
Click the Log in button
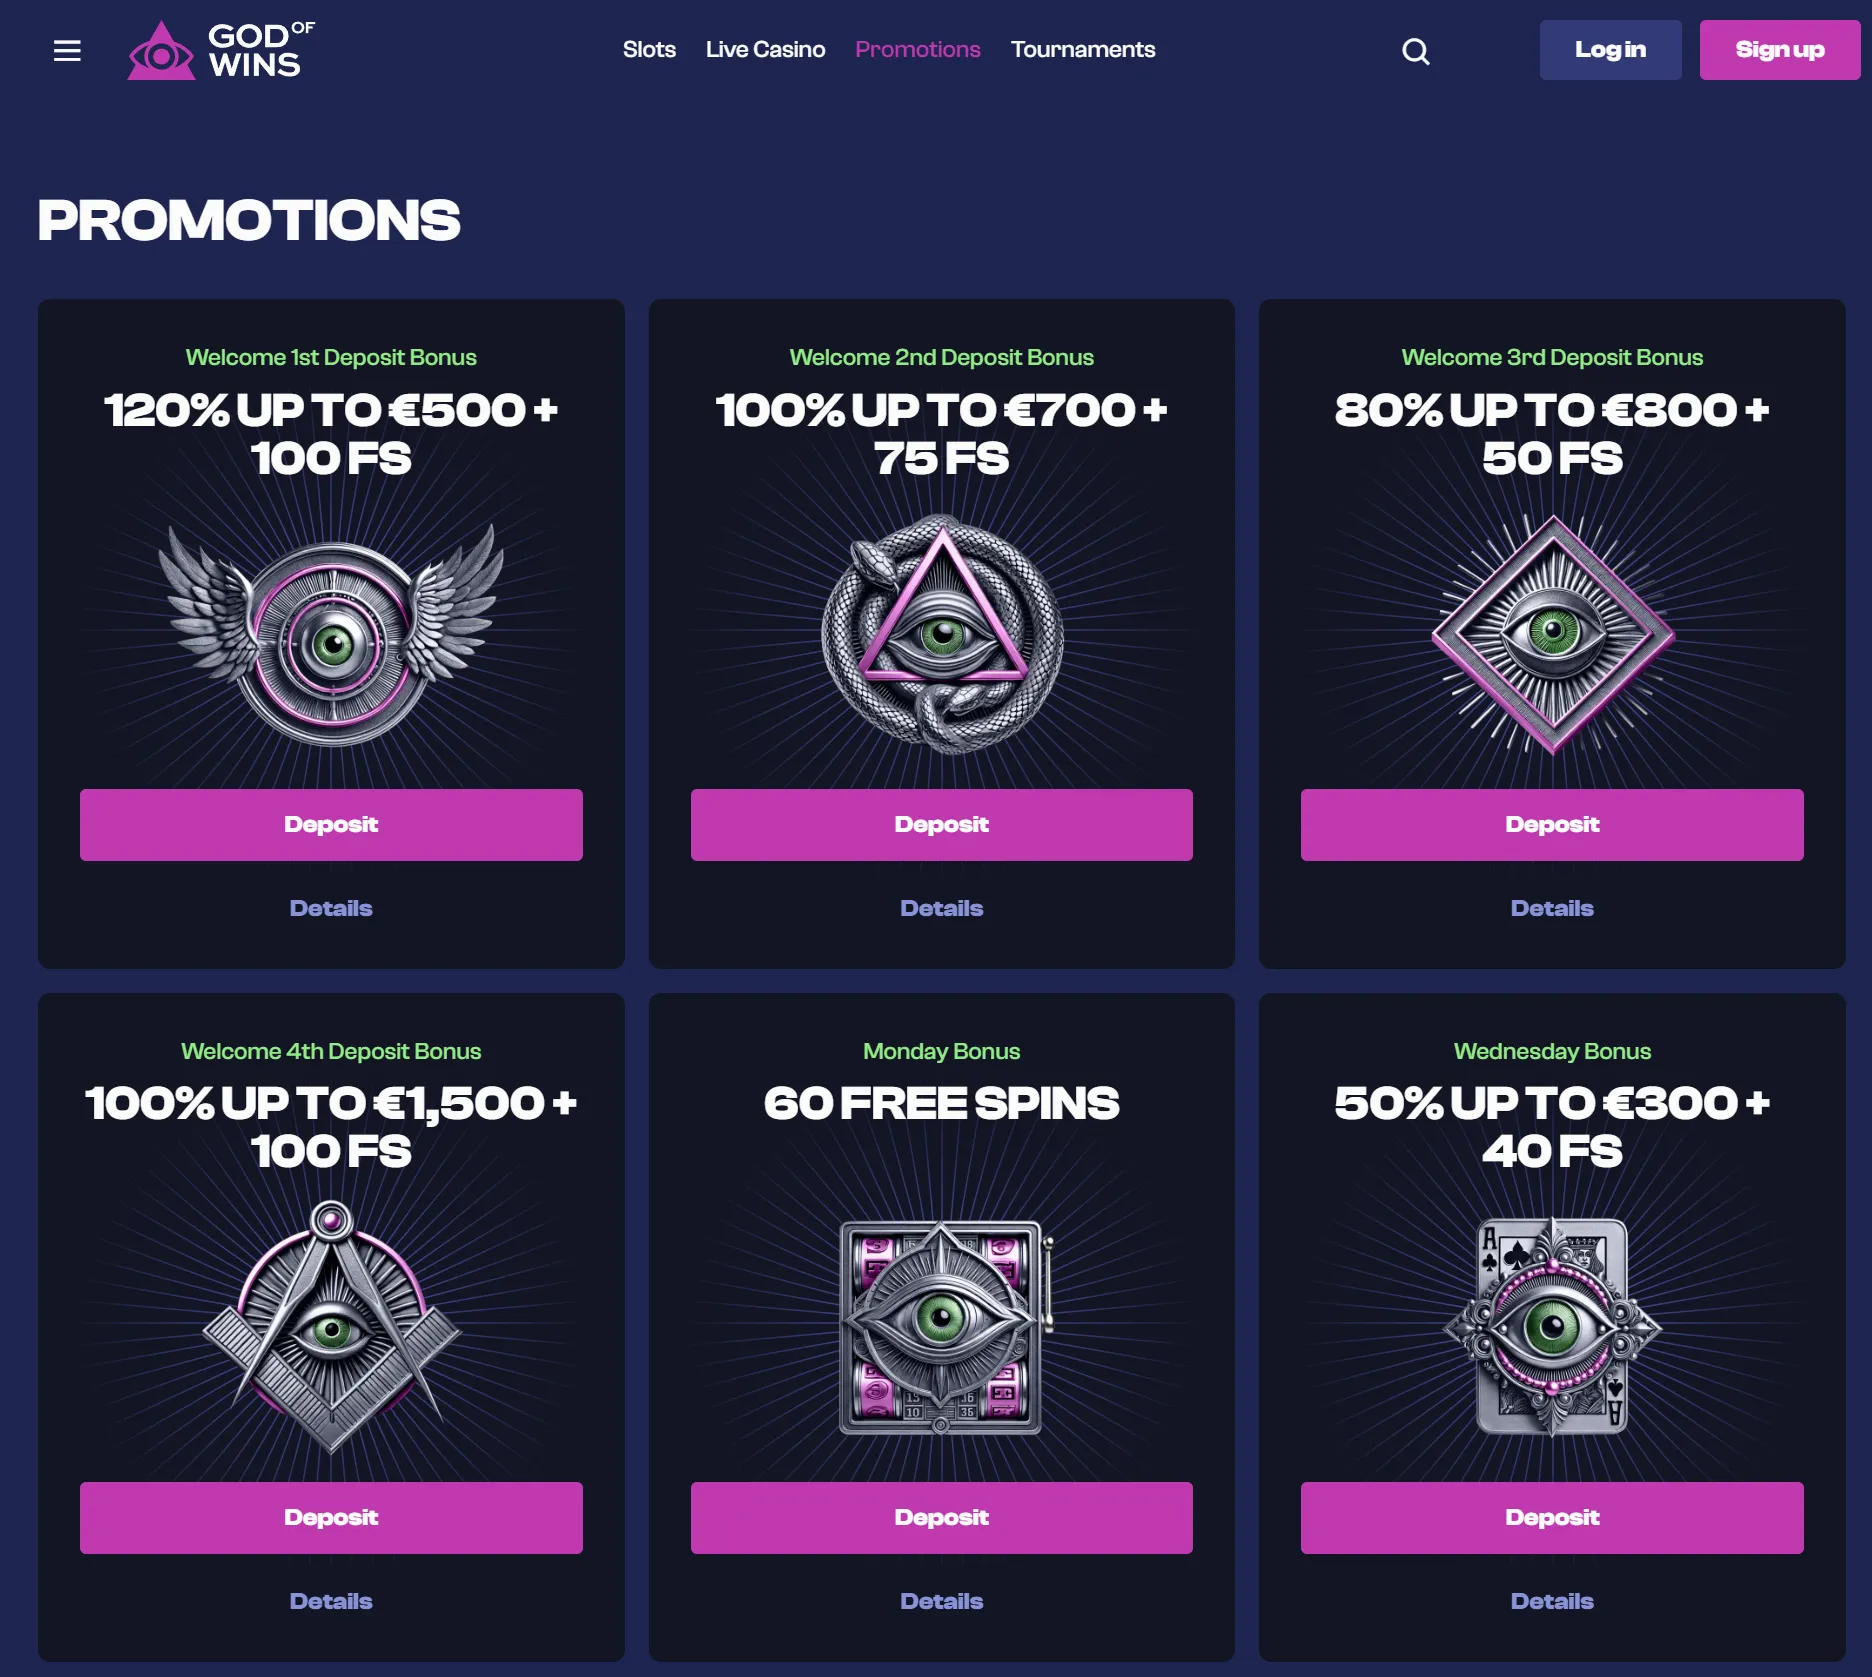[x=1610, y=50]
